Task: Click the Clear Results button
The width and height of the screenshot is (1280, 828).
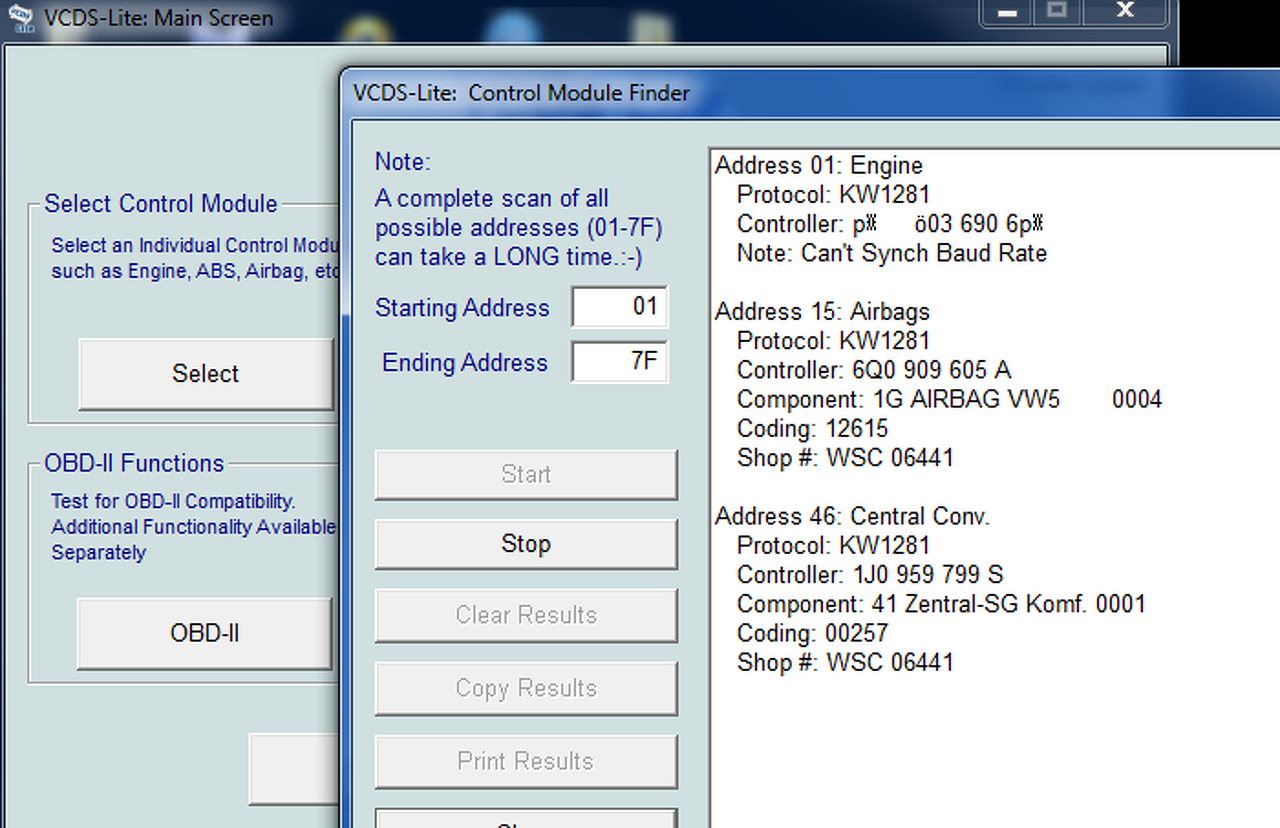Action: [526, 615]
